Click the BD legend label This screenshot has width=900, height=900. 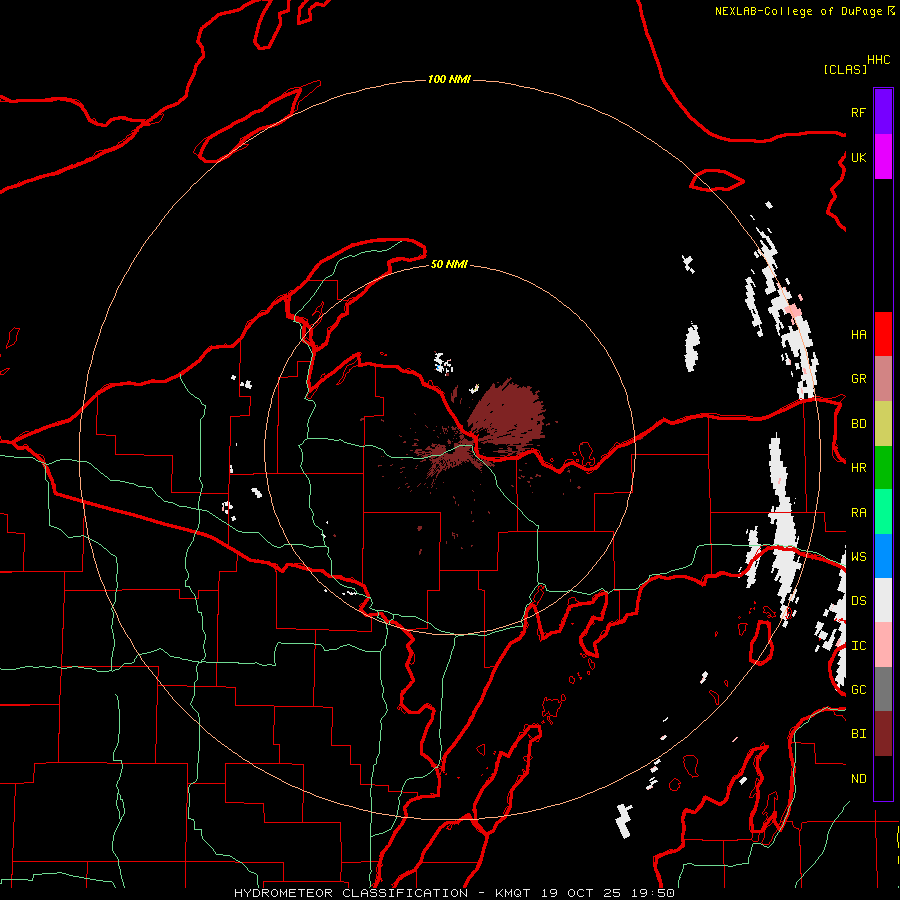tap(858, 424)
